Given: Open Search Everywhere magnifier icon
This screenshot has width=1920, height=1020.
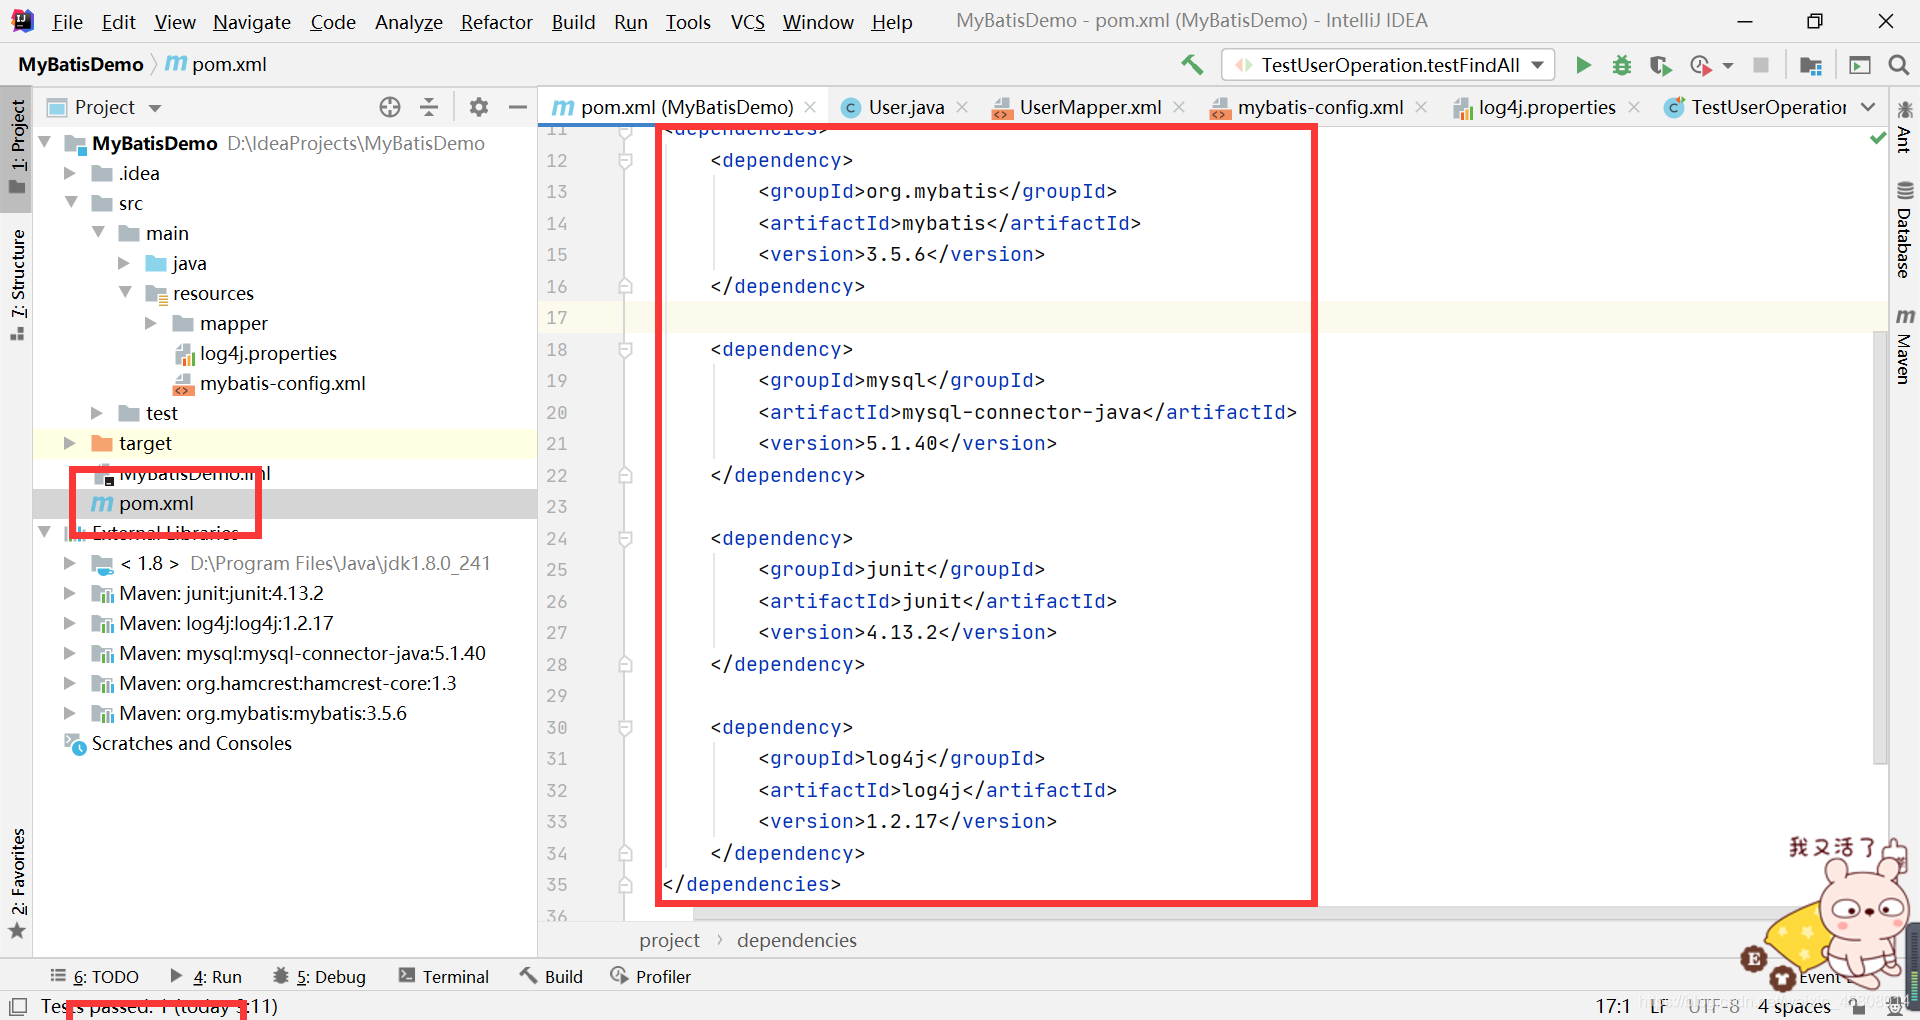Looking at the screenshot, I should click(1898, 65).
